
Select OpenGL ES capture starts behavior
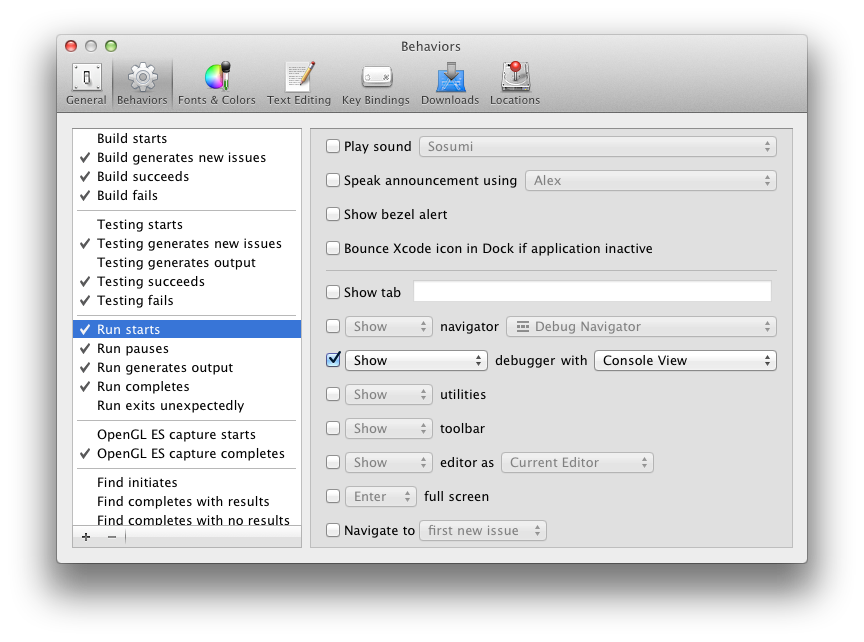click(187, 435)
